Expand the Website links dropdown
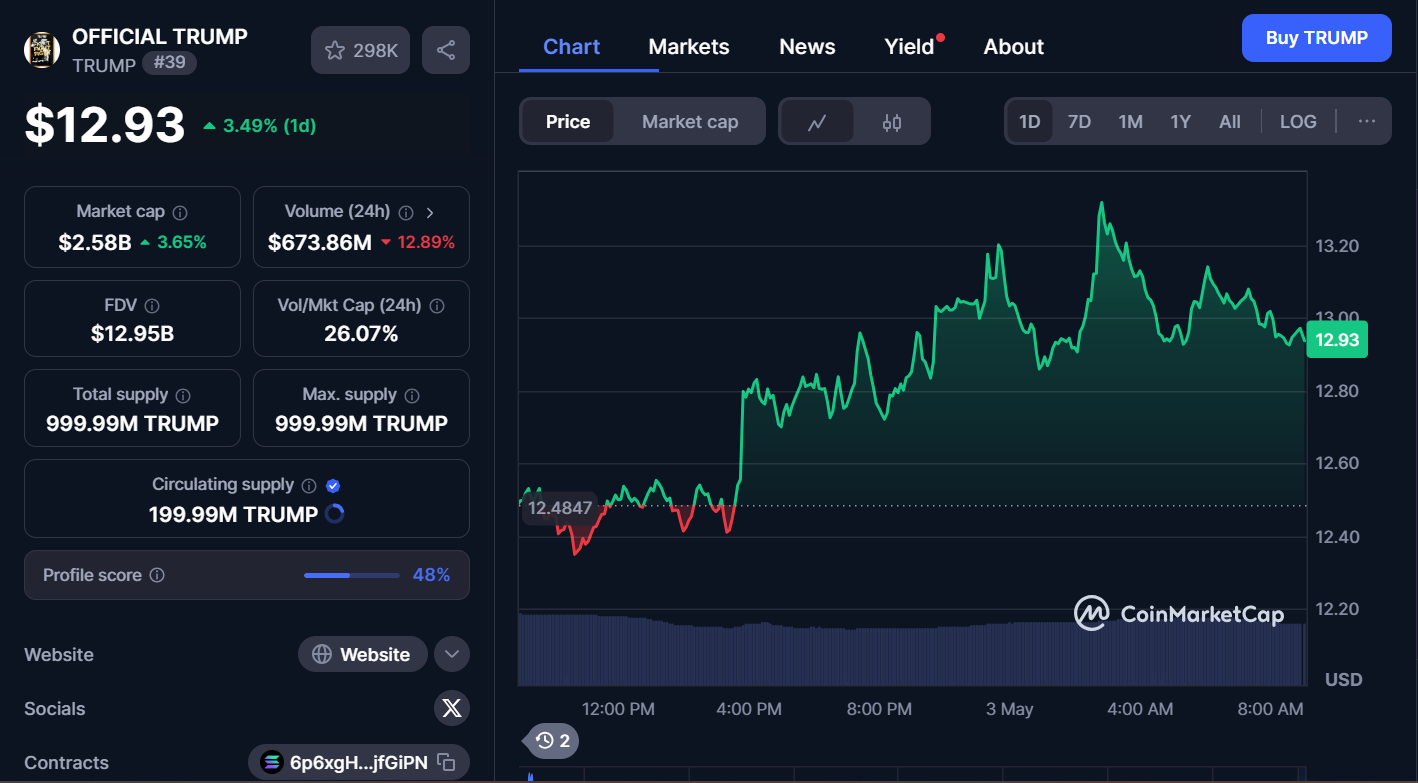This screenshot has height=783, width=1418. 452,655
